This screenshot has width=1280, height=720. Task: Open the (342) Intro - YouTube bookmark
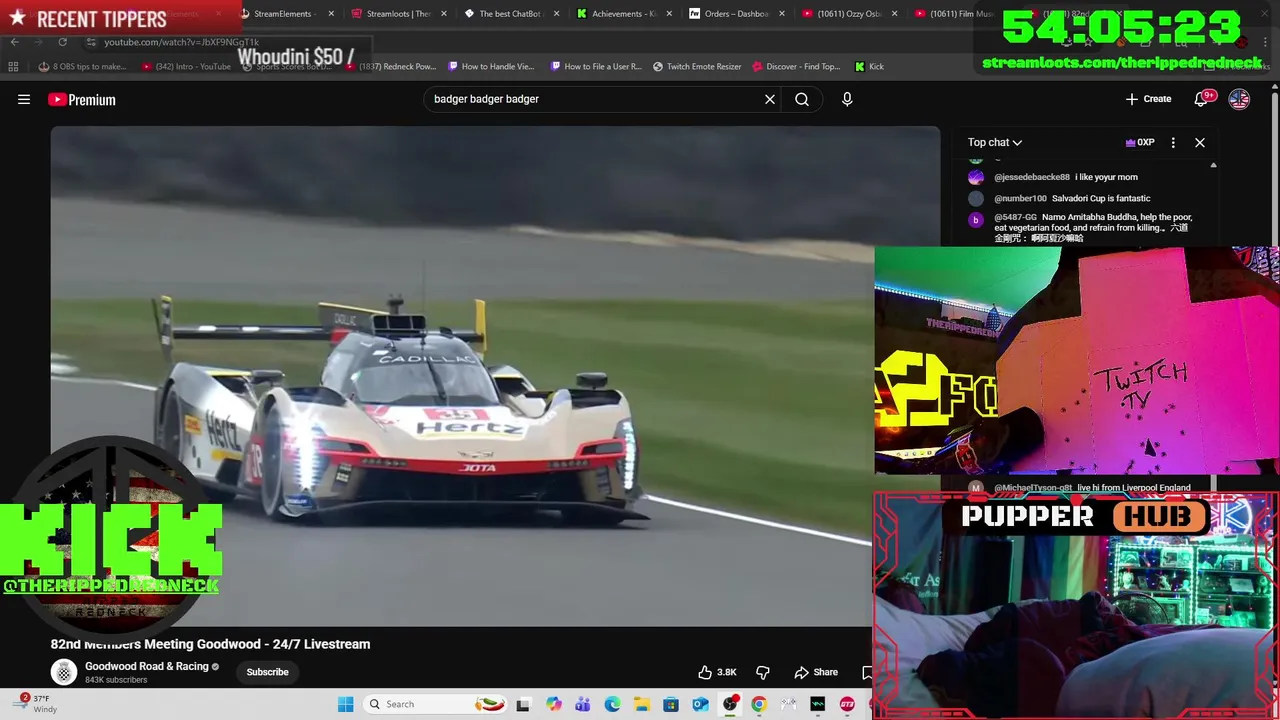pyautogui.click(x=186, y=66)
